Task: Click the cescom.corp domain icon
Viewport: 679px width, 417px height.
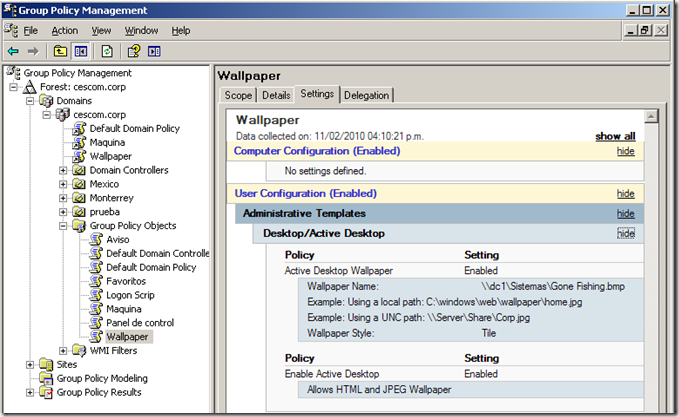Action: point(63,115)
